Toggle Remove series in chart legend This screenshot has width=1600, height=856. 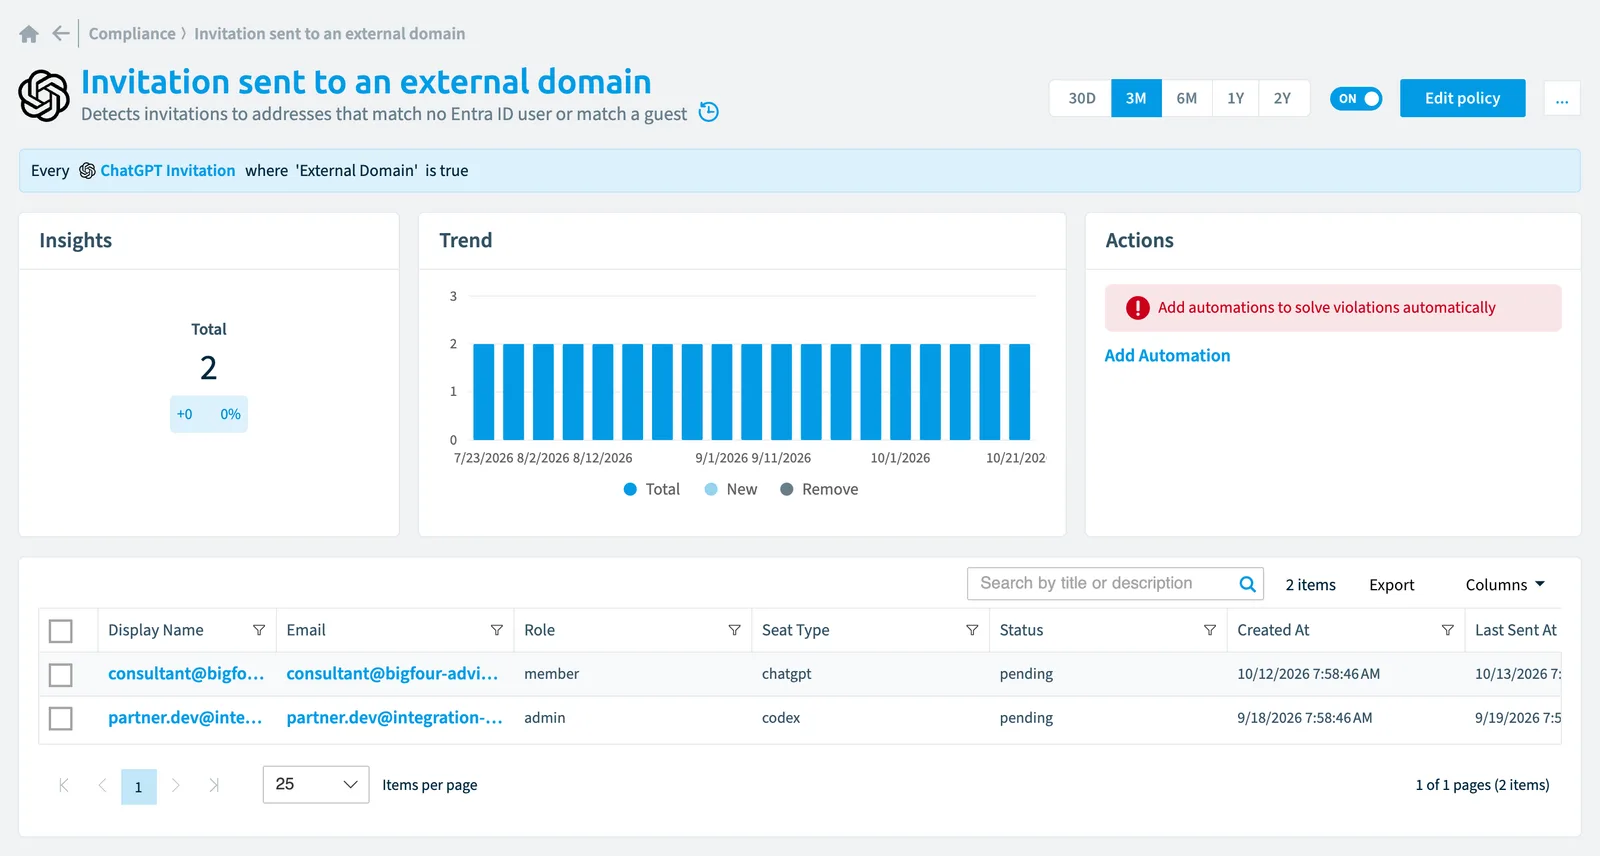pyautogui.click(x=819, y=489)
